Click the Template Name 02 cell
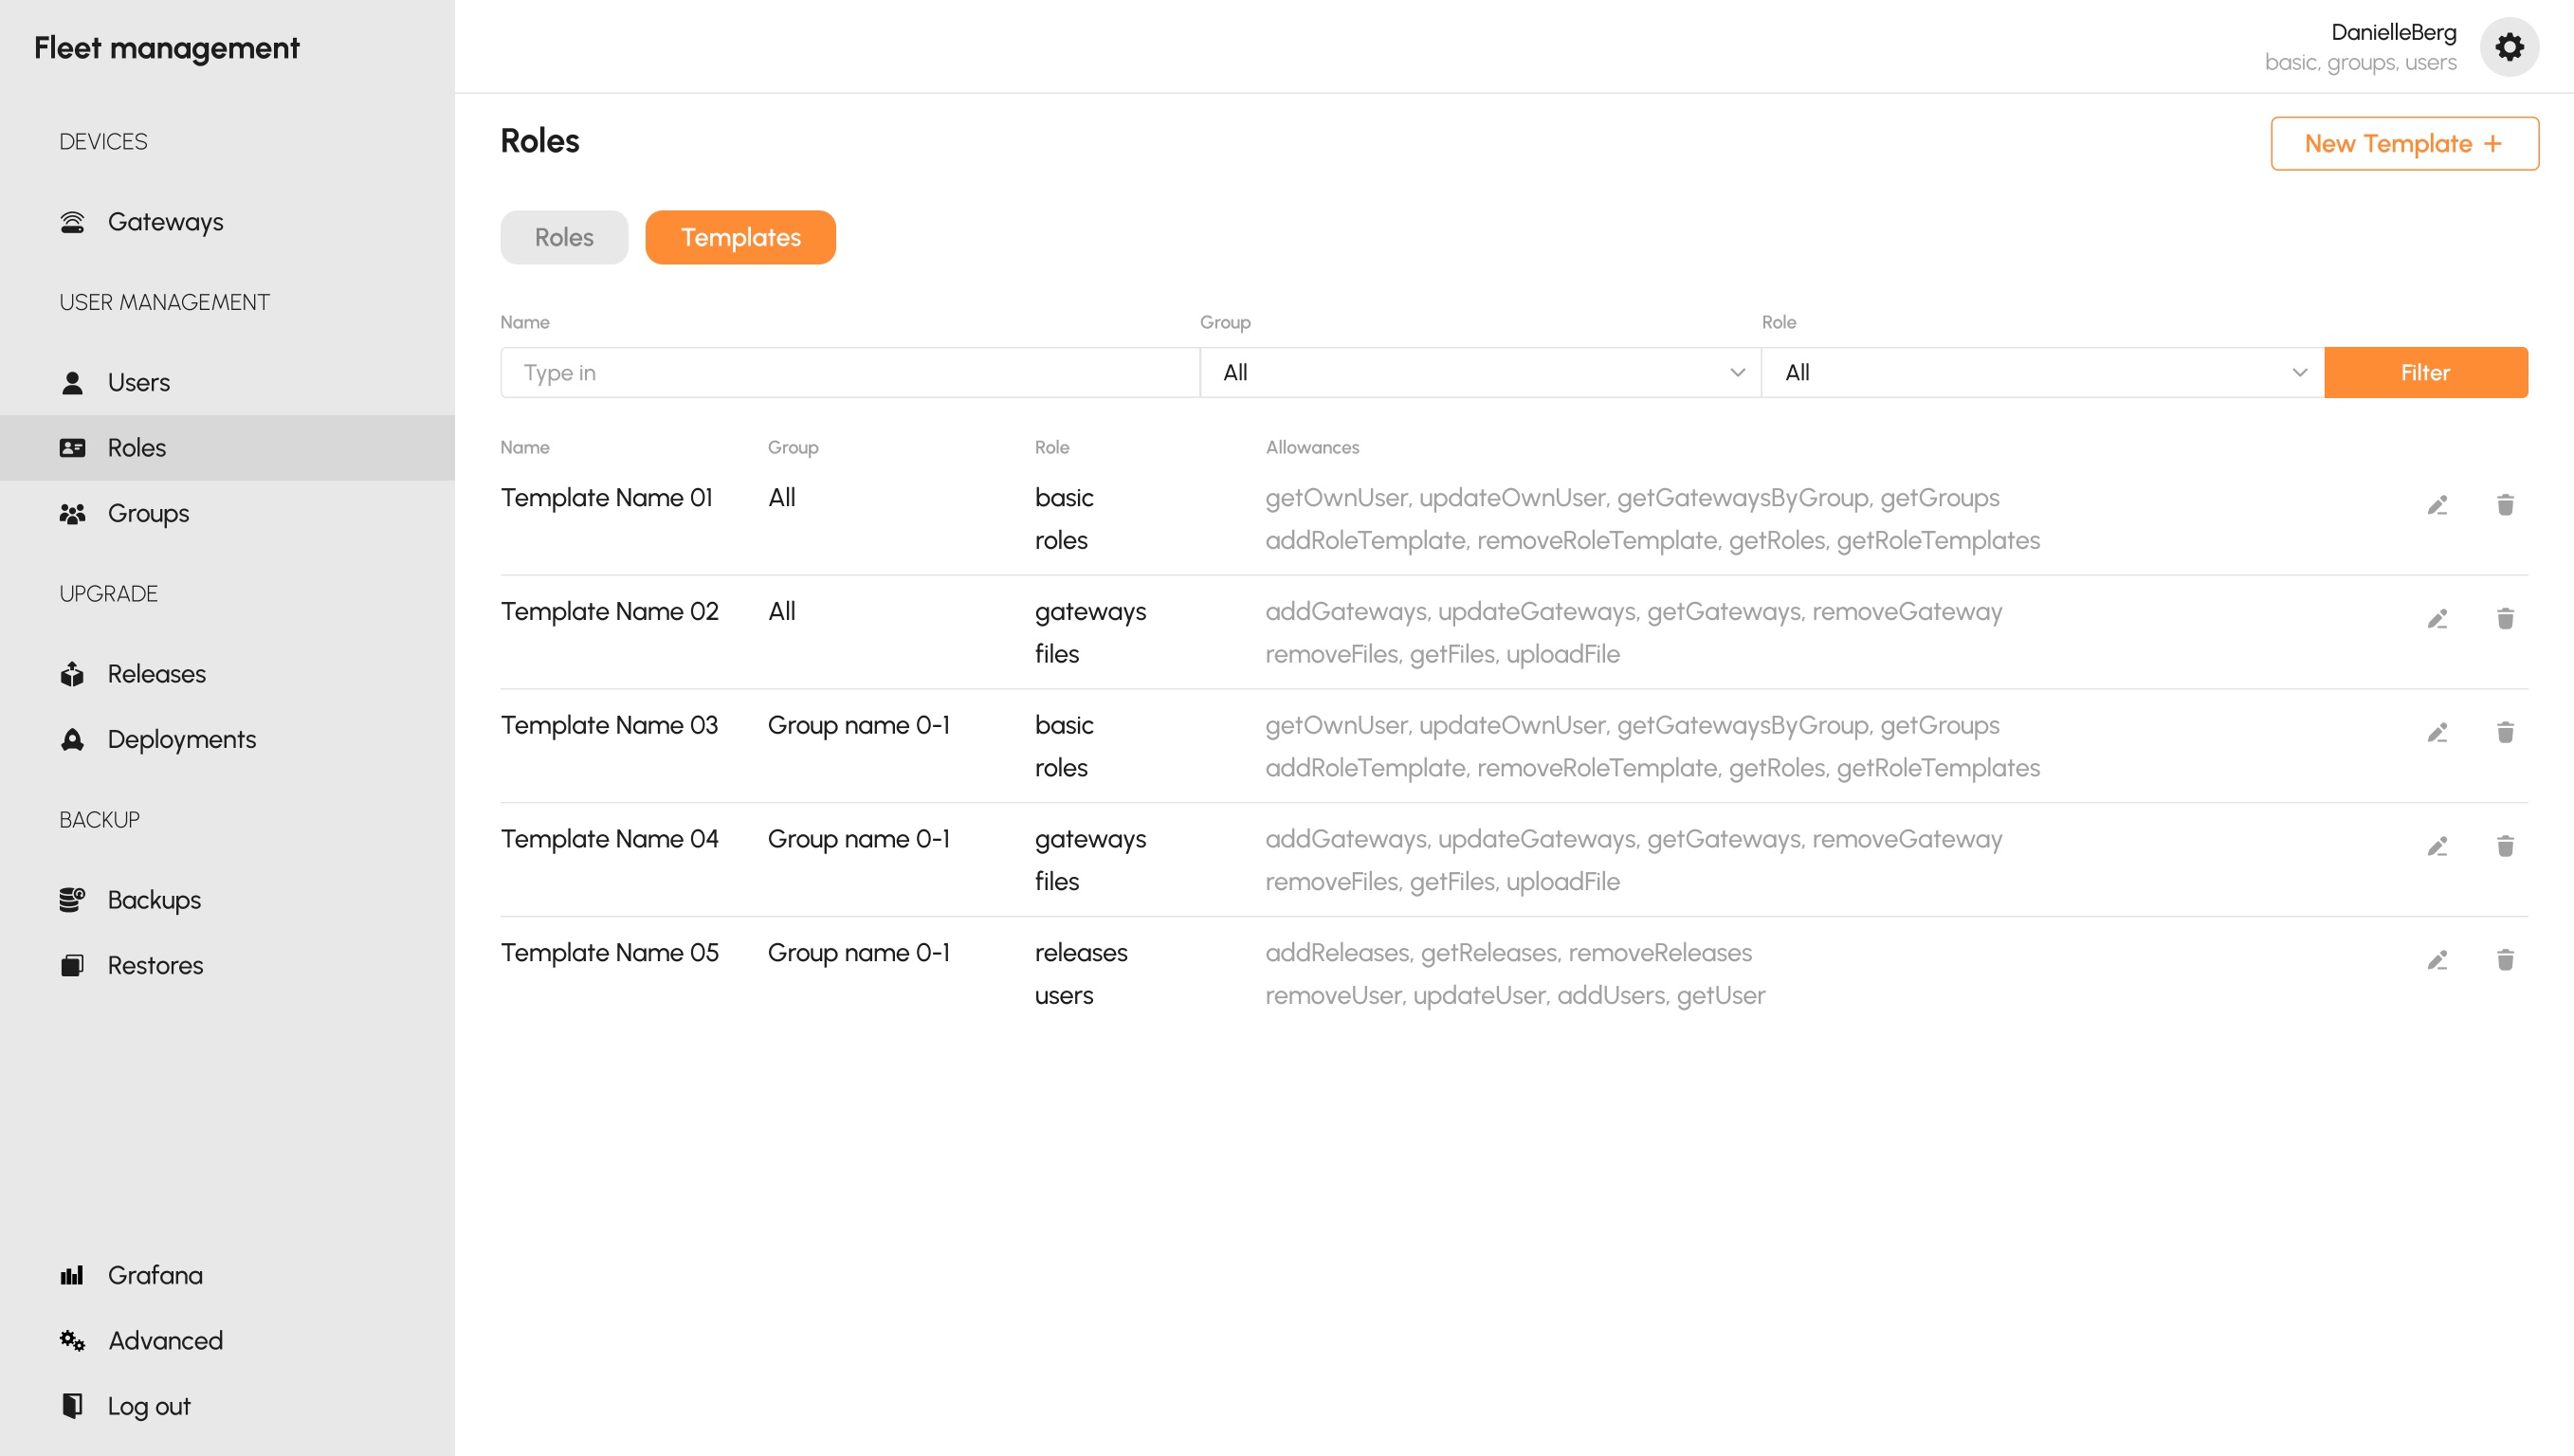 pyautogui.click(x=610, y=612)
